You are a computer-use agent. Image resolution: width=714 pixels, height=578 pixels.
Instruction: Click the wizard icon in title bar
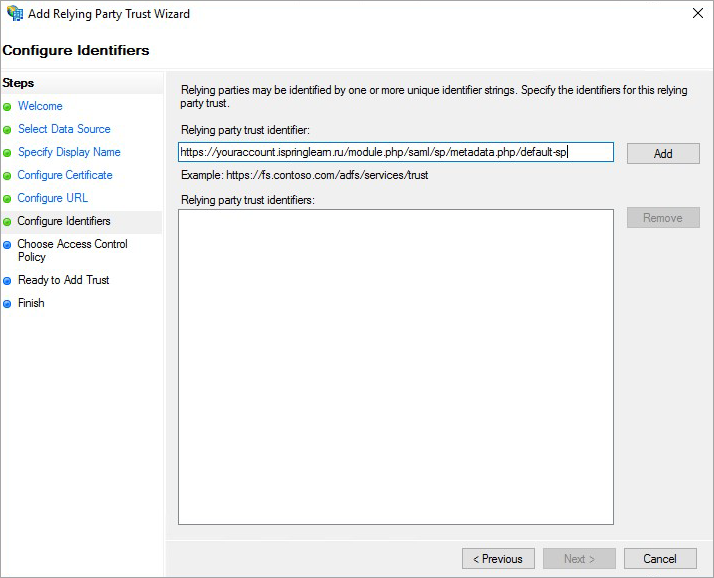pyautogui.click(x=15, y=13)
